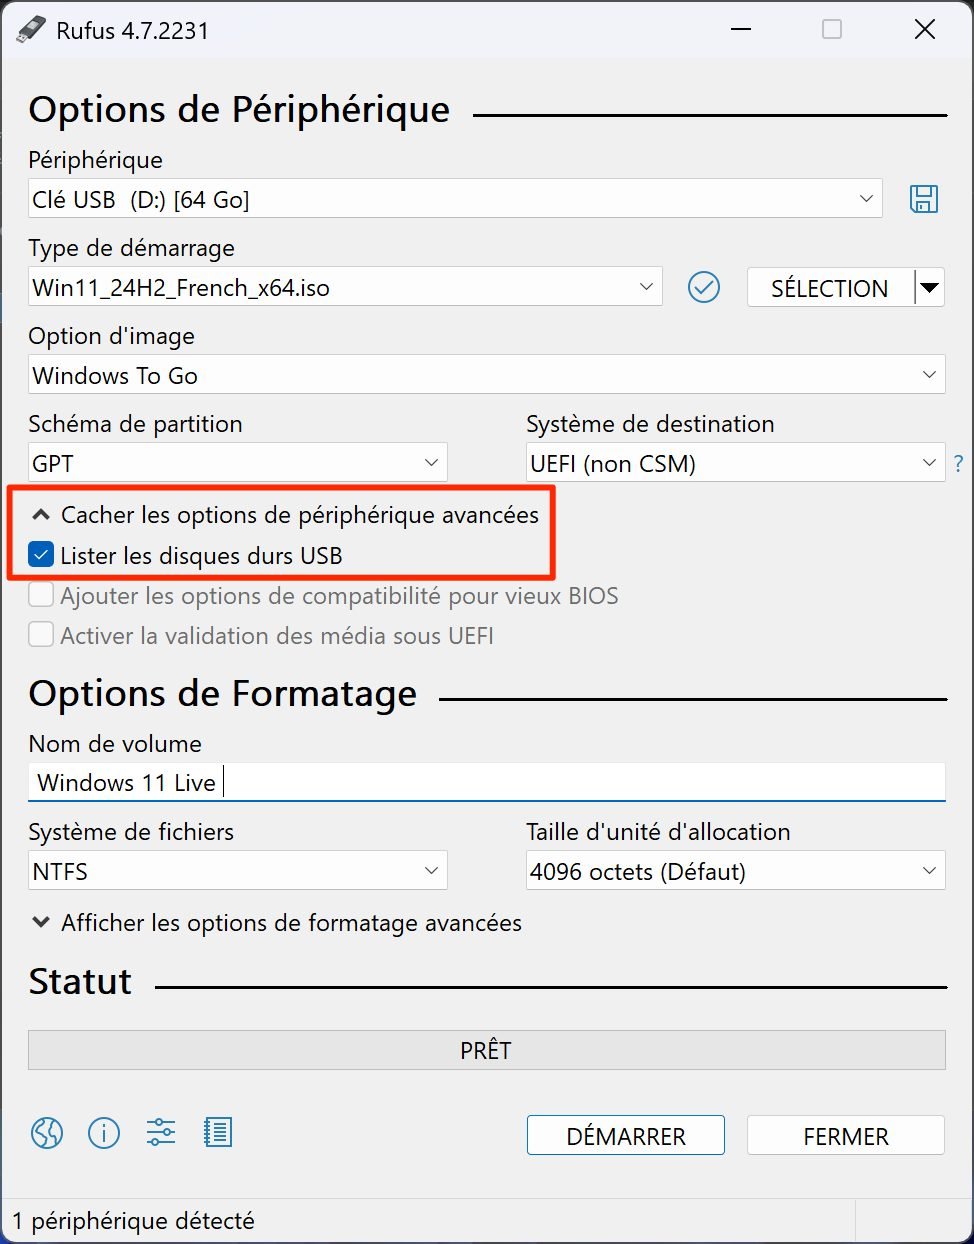Click the save disk icon beside Périphérique
The height and width of the screenshot is (1244, 974).
coord(924,199)
